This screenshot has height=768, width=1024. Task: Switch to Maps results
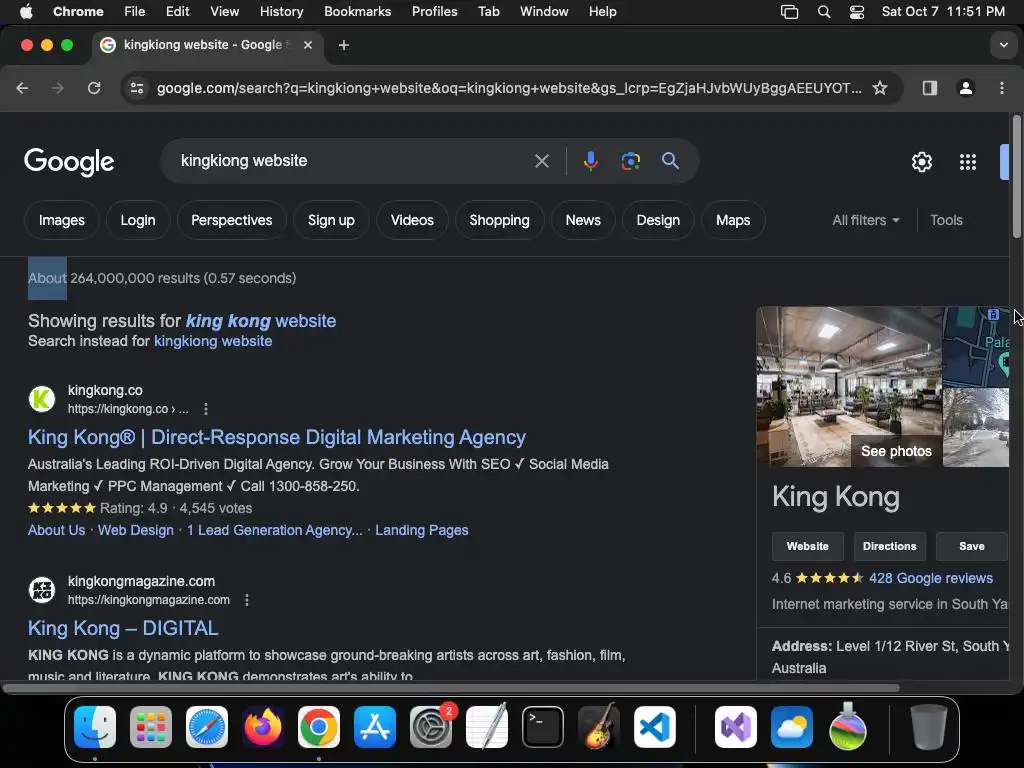[x=733, y=220]
